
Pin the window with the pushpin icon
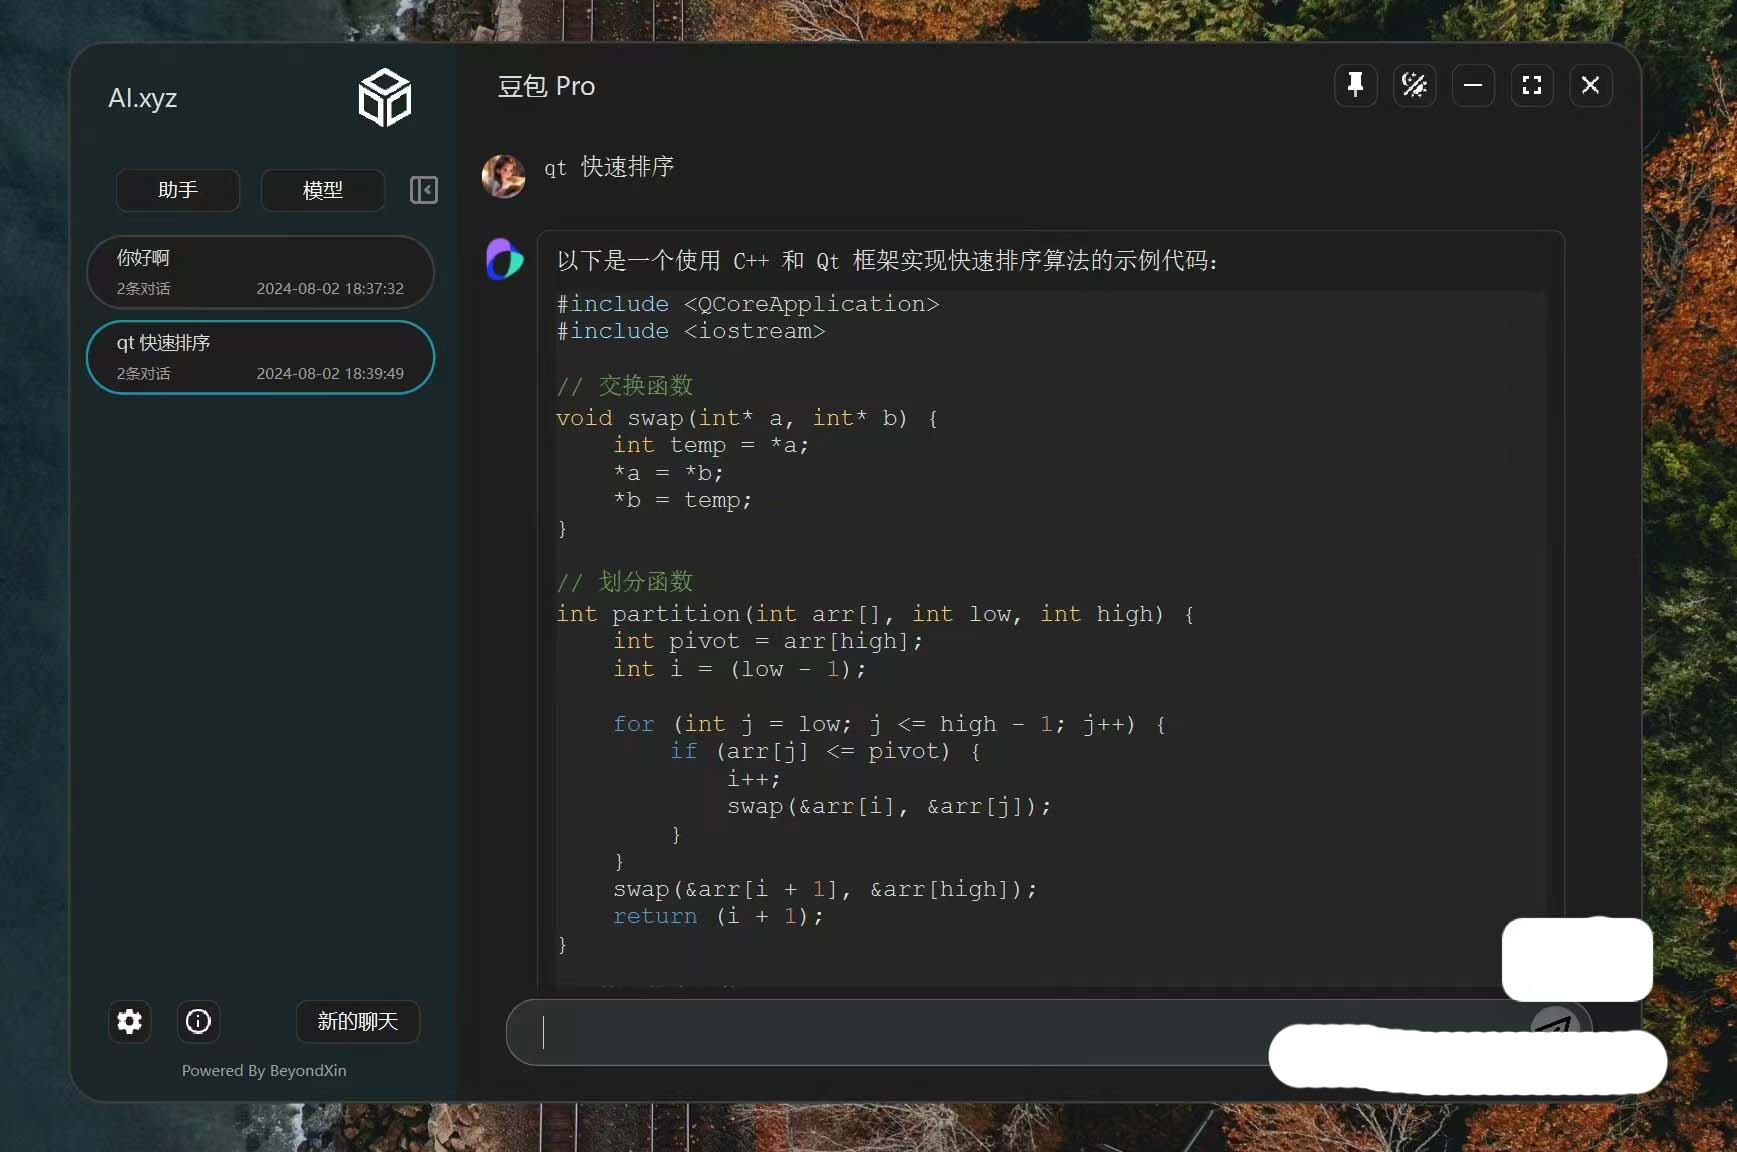[1356, 85]
